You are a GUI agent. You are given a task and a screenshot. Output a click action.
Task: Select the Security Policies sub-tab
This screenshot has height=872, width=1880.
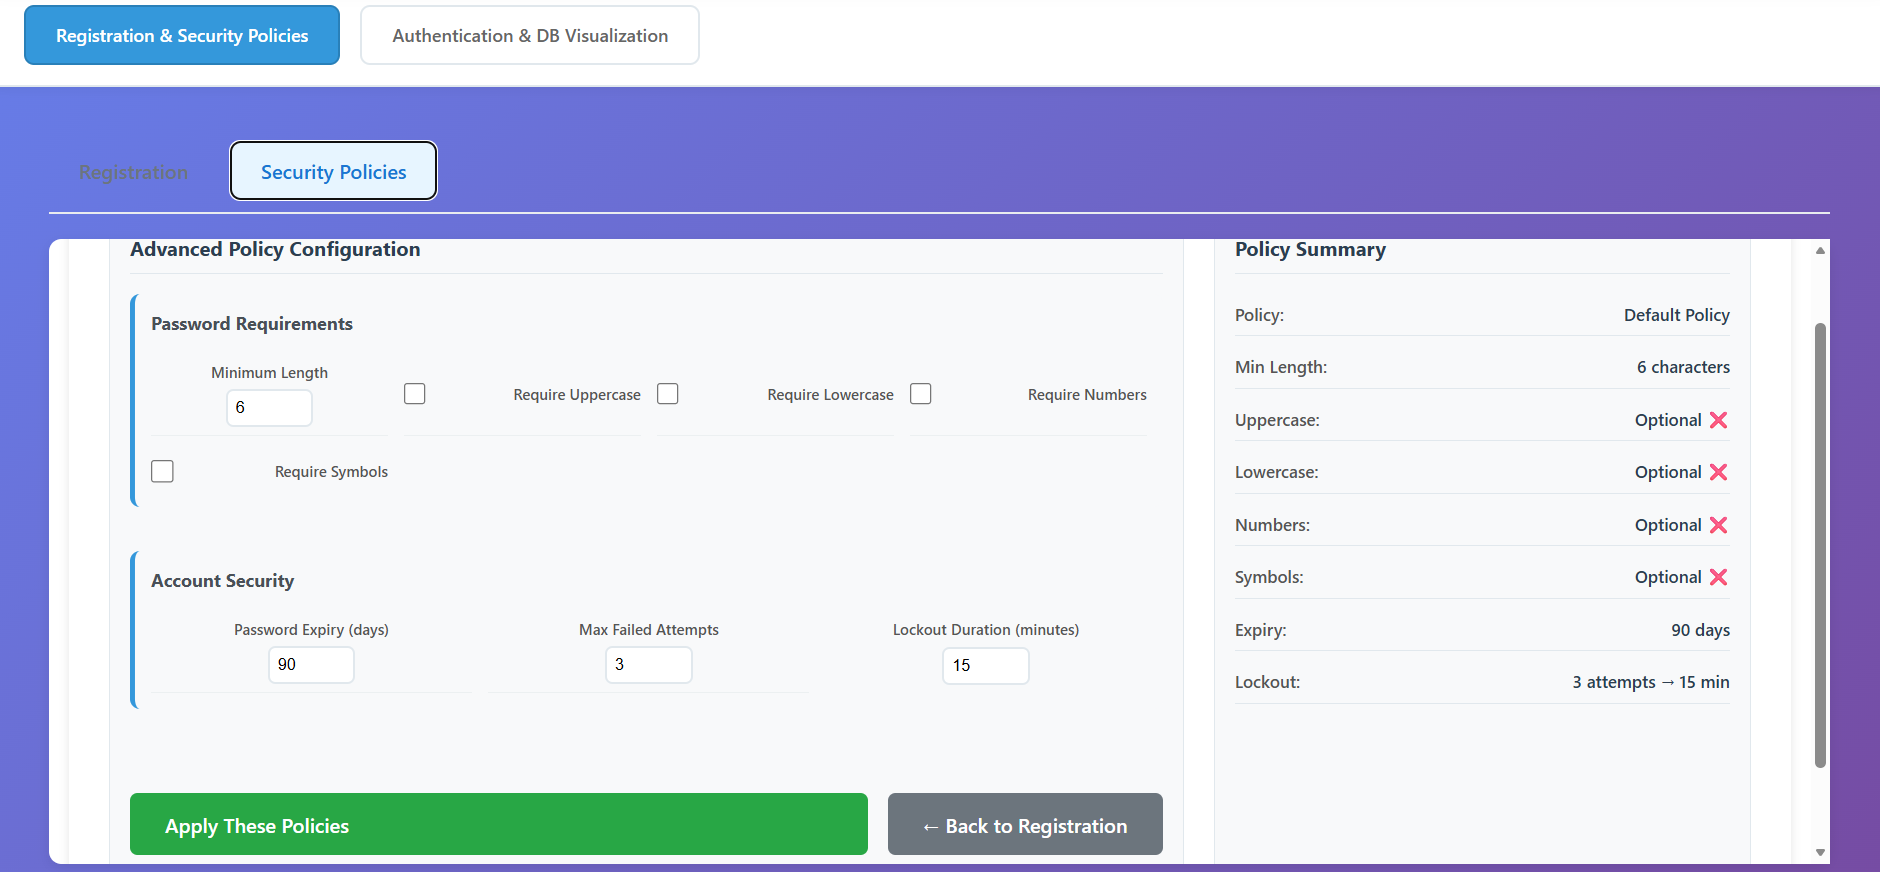(x=333, y=172)
